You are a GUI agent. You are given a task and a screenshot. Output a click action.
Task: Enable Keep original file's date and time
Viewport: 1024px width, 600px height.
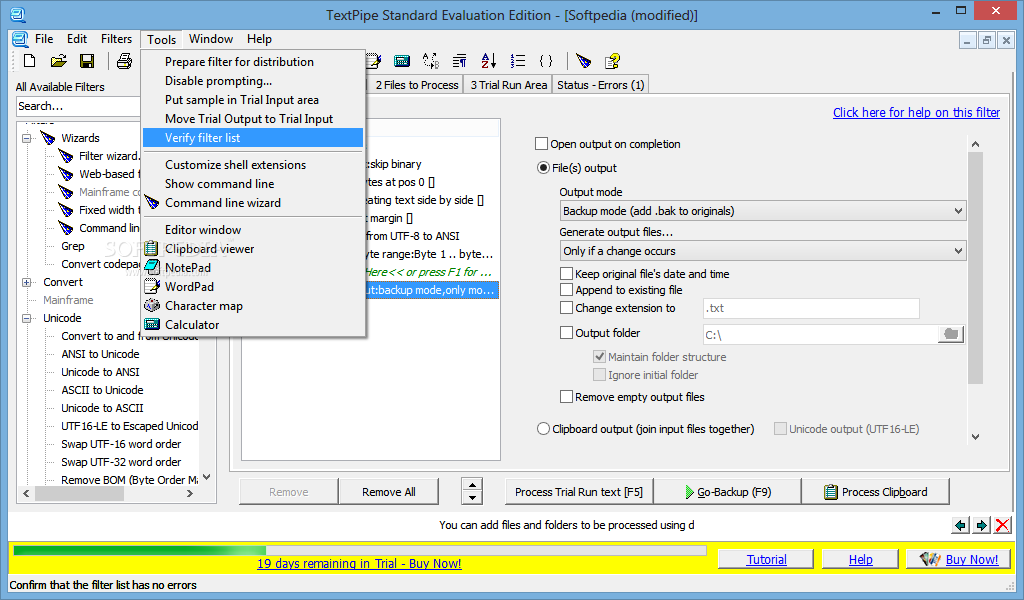[x=566, y=274]
